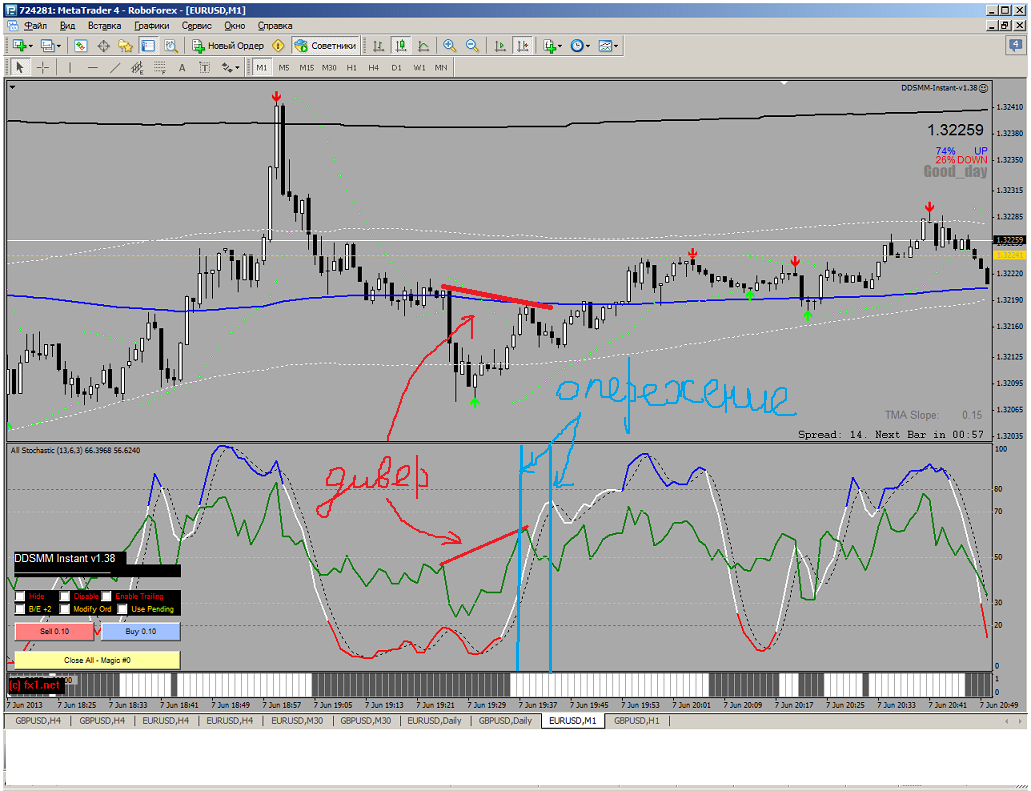Image resolution: width=1031 pixels, height=791 pixels.
Task: Open the periods clock dropdown
Action: [579, 45]
